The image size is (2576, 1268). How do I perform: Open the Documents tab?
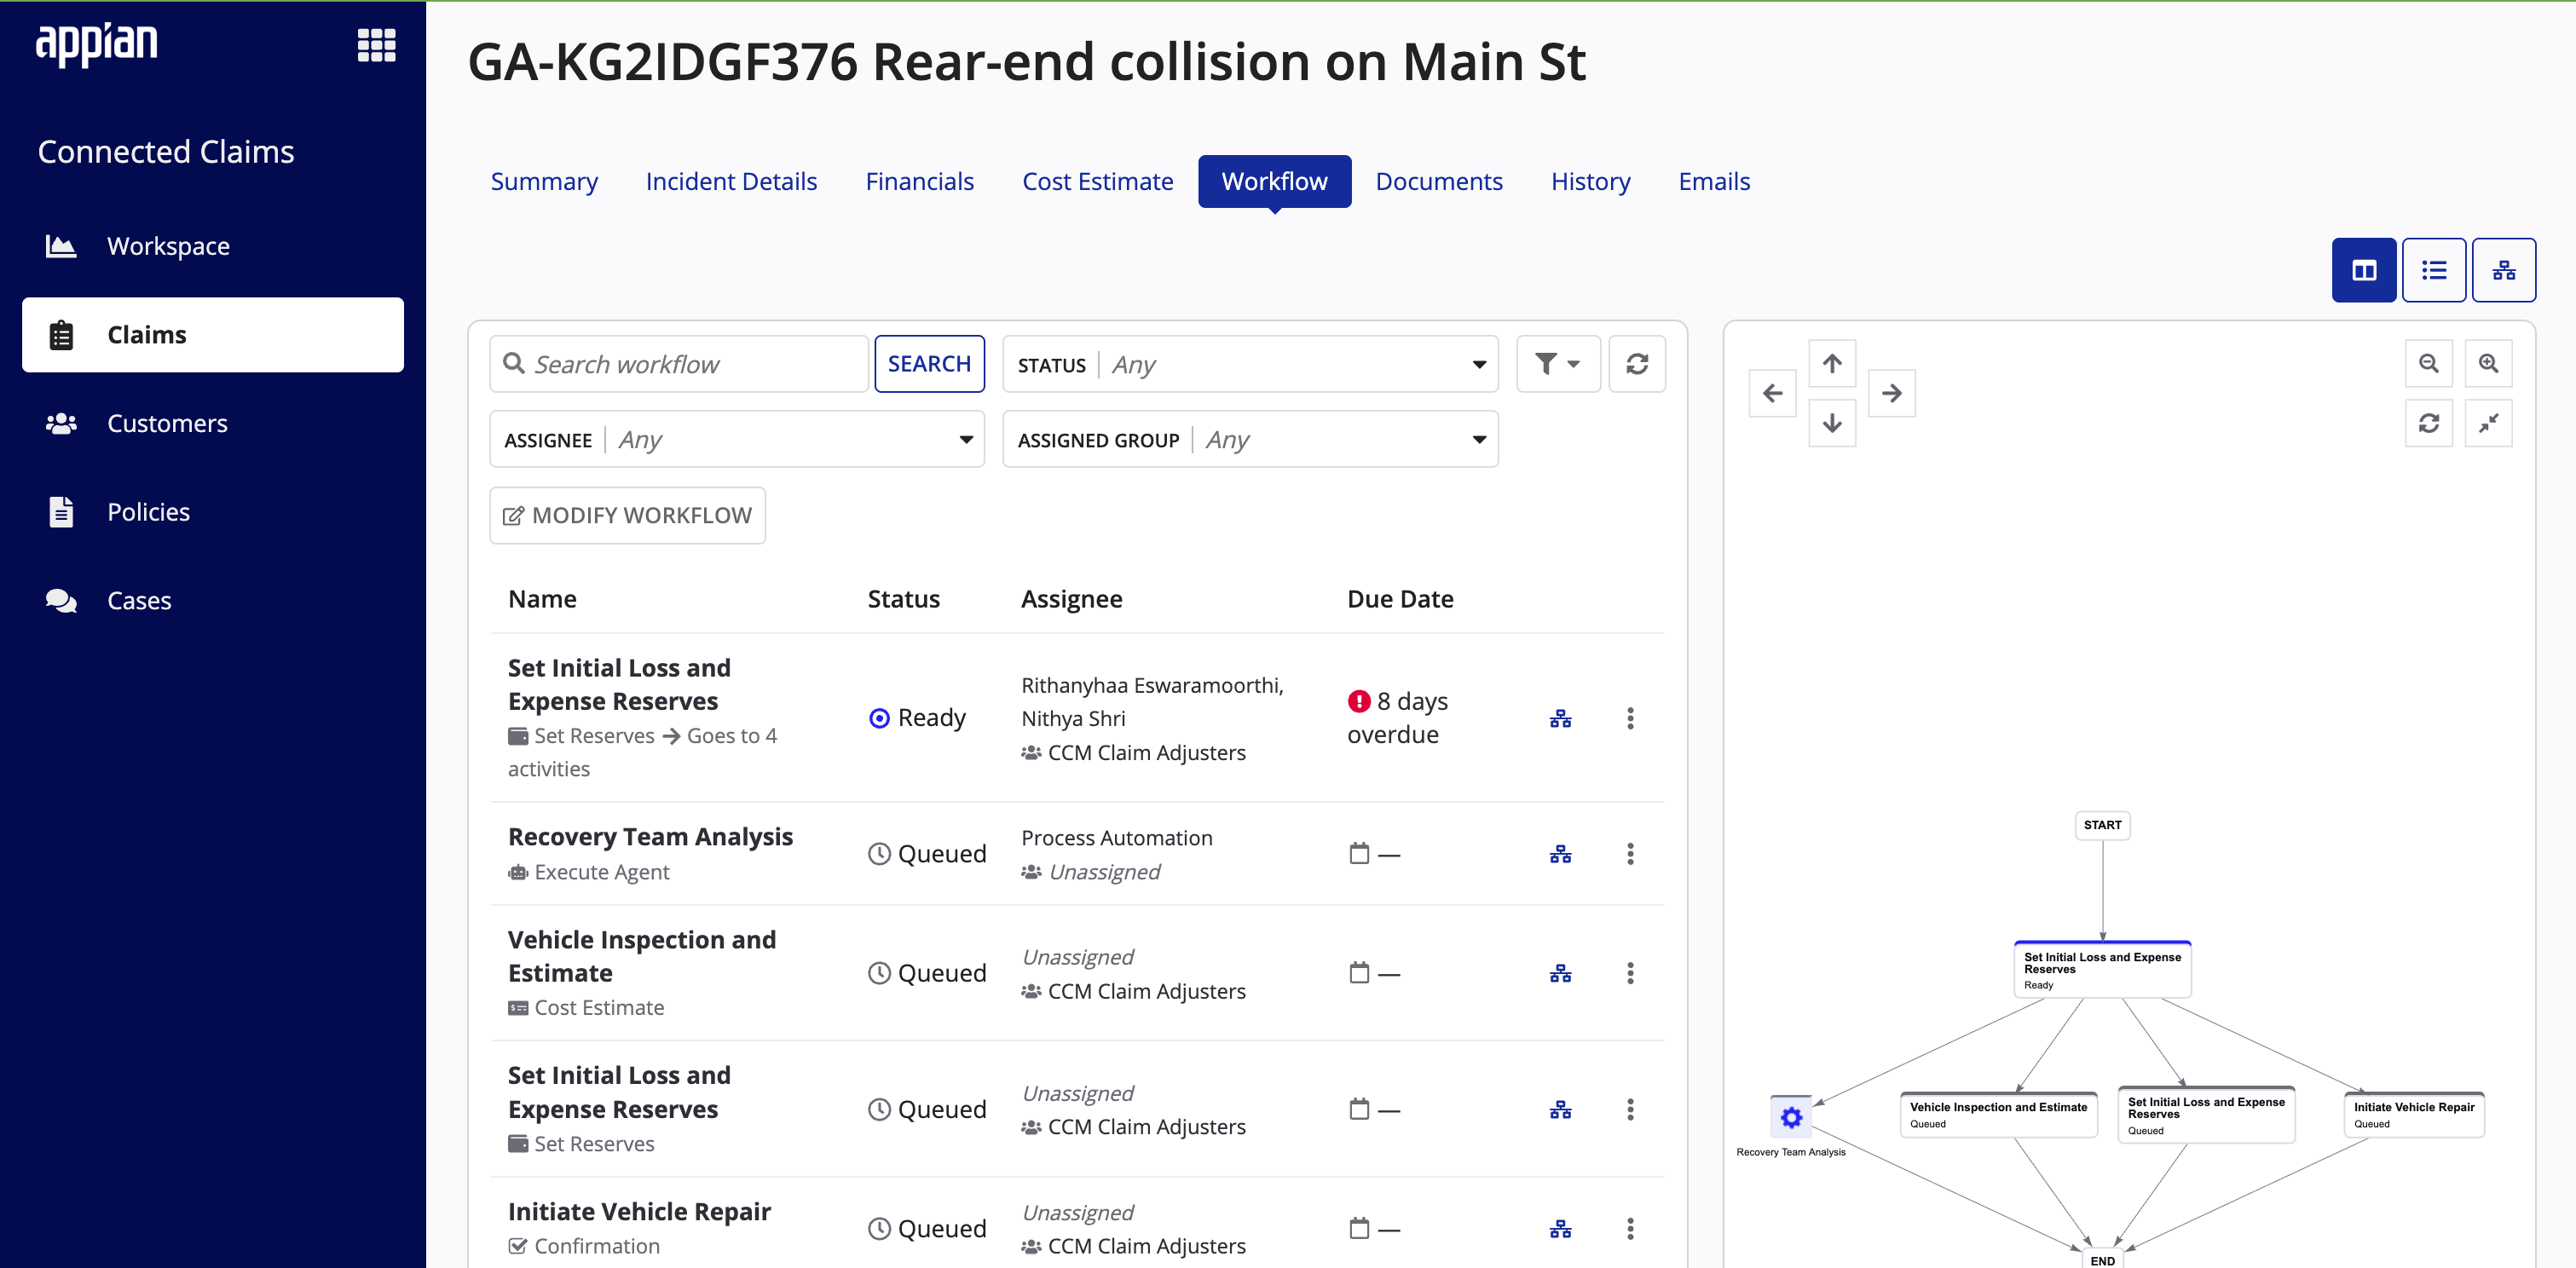(x=1438, y=182)
